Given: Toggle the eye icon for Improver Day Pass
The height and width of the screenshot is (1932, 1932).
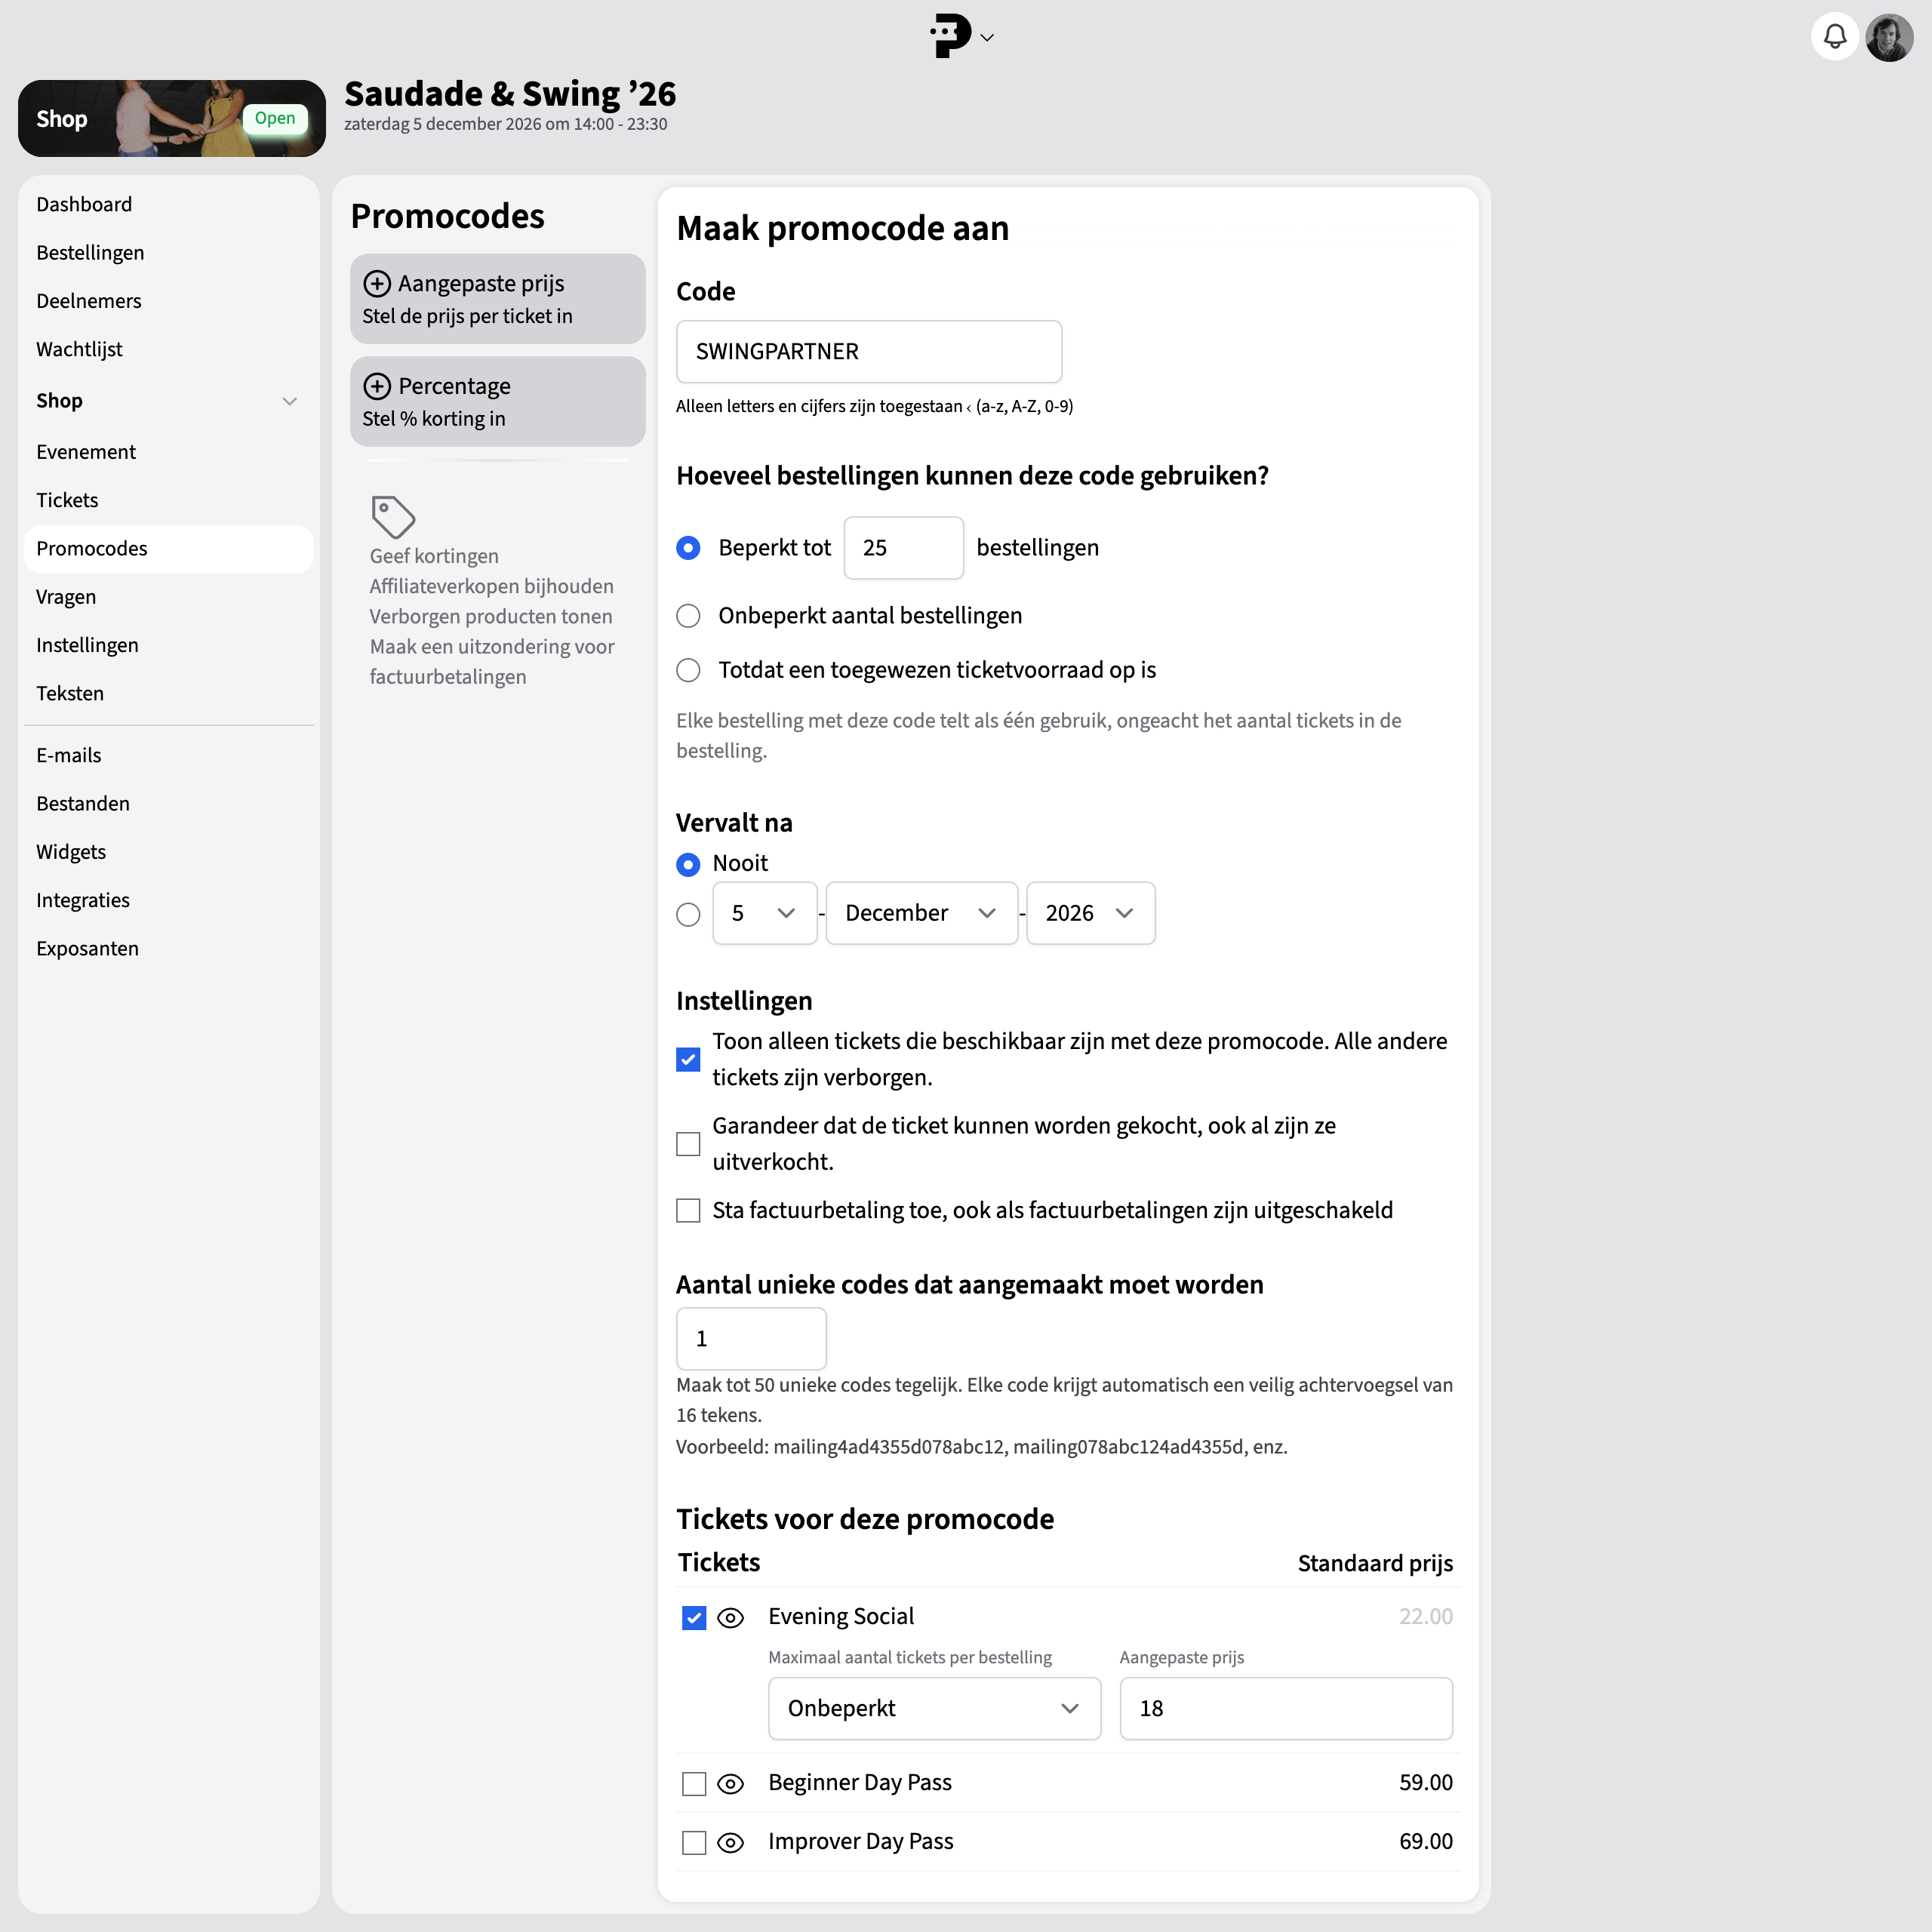Looking at the screenshot, I should coord(731,1843).
